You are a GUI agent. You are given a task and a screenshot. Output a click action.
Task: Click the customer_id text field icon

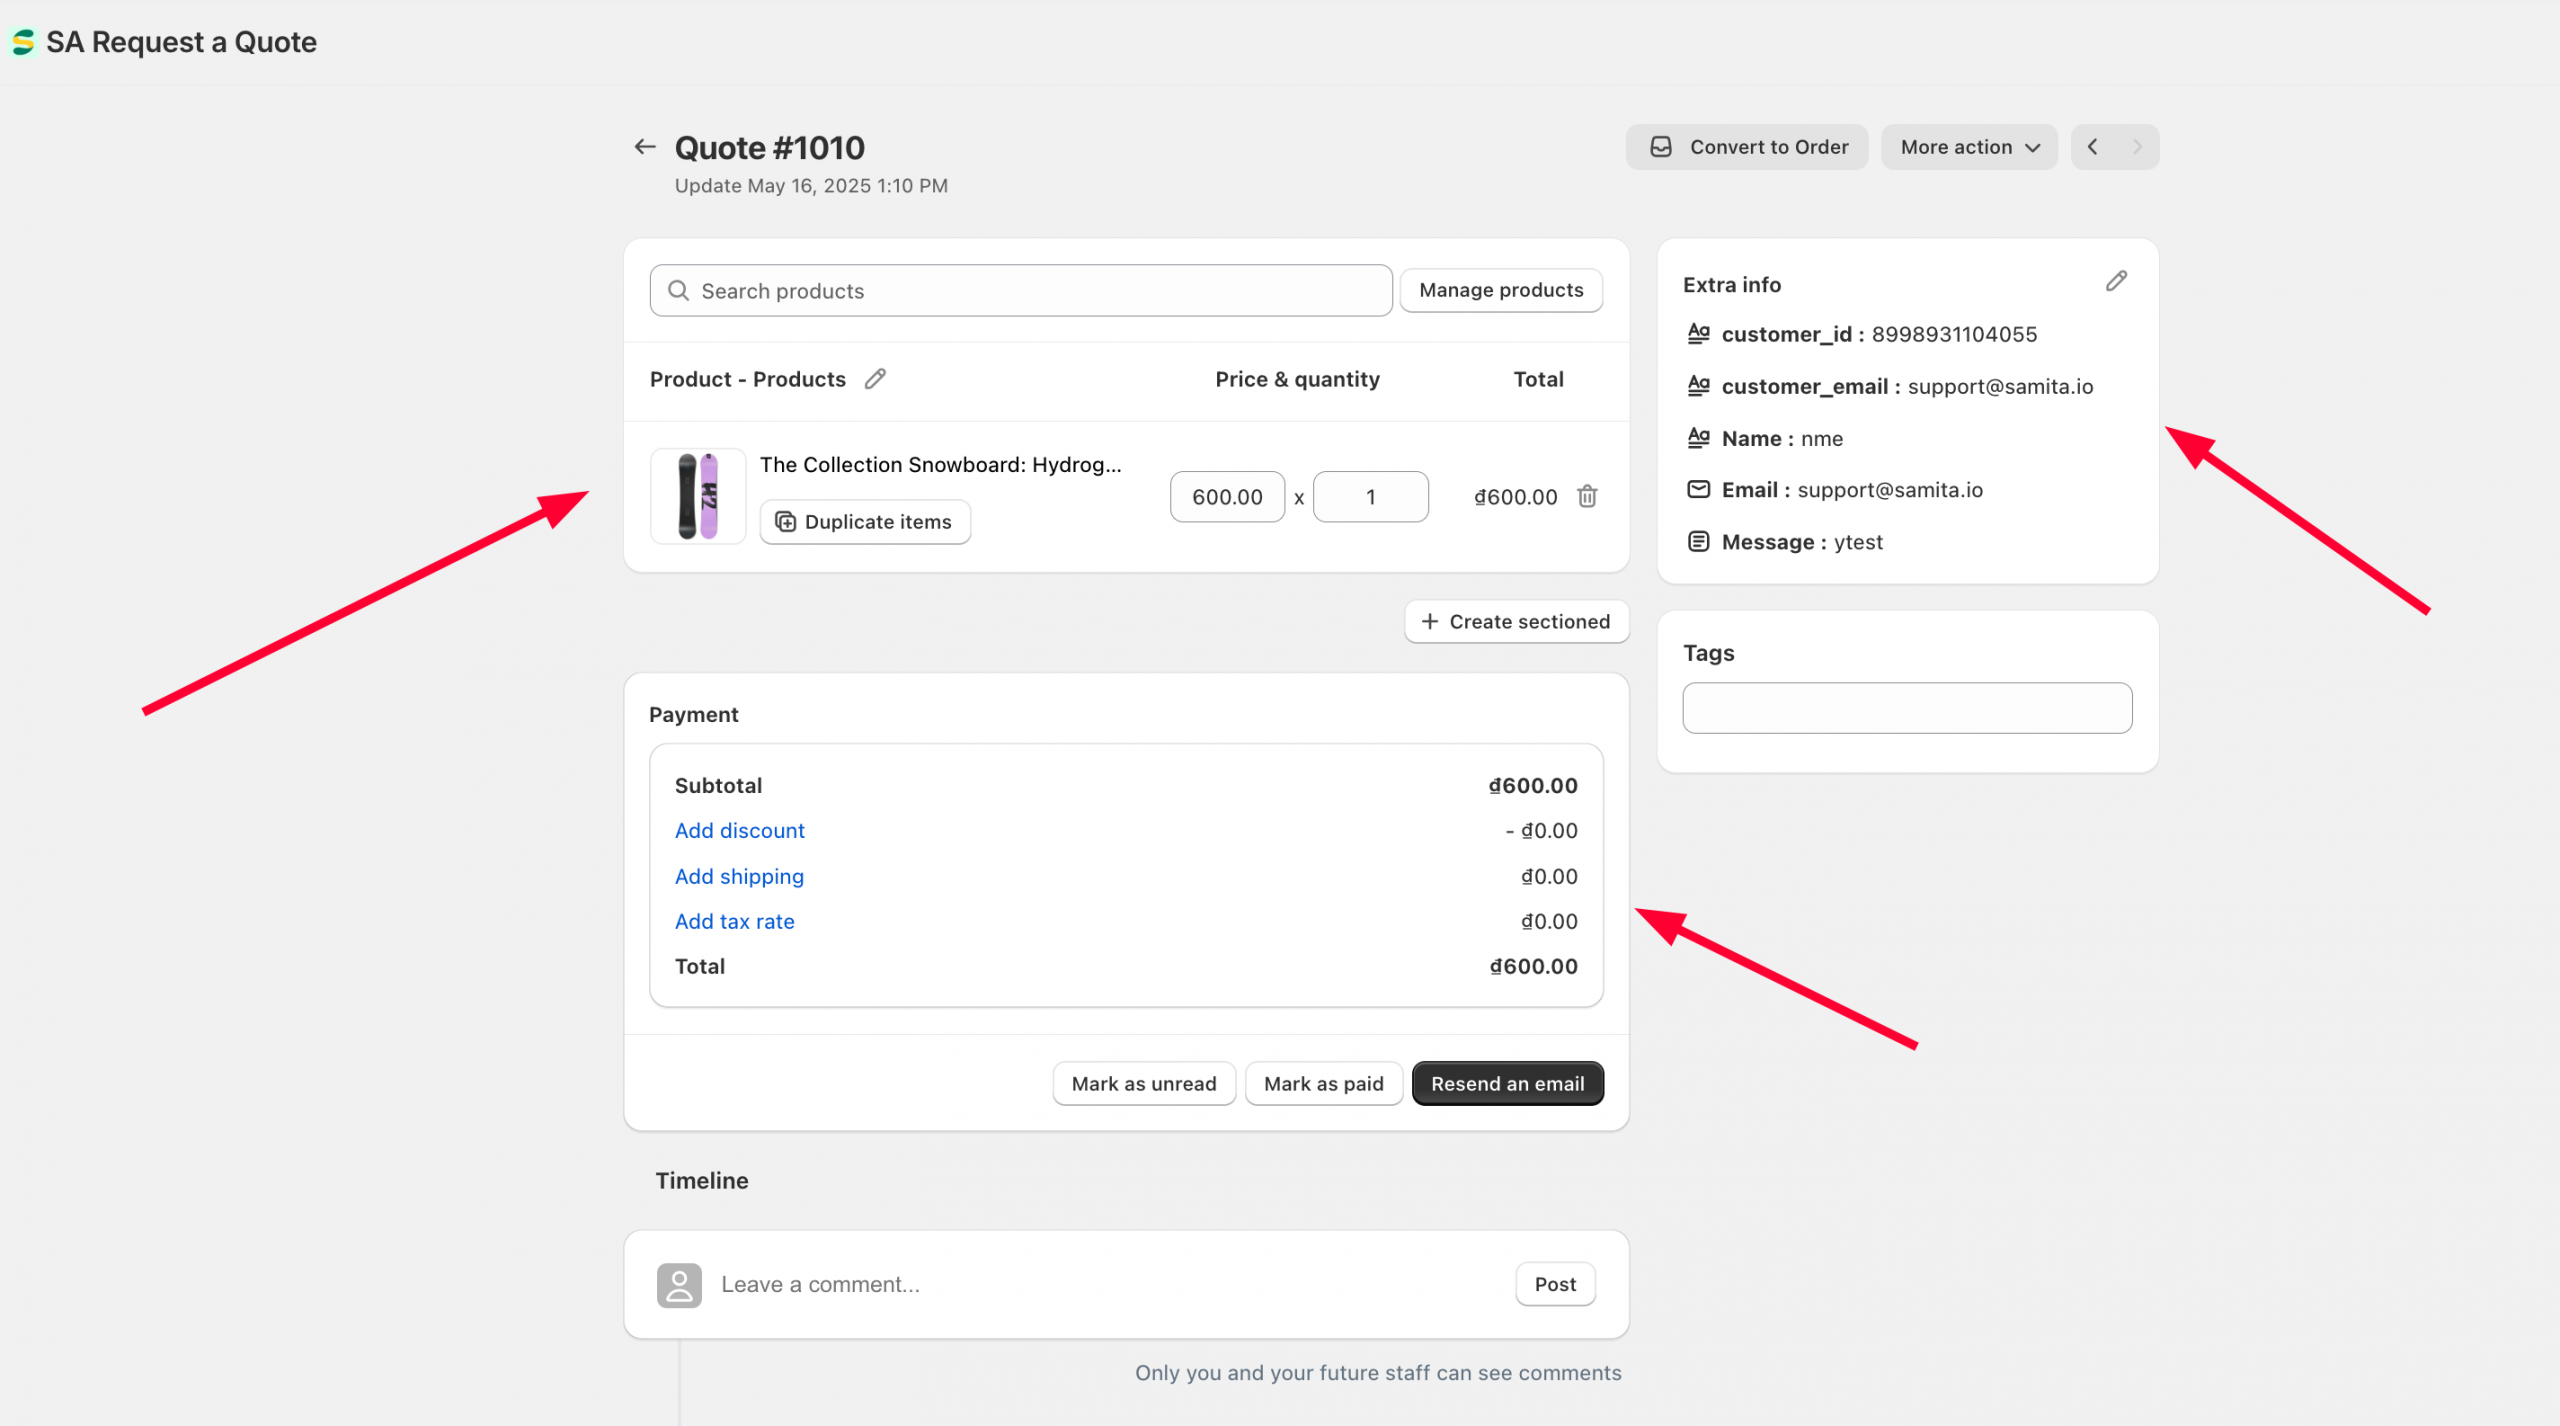1698,333
